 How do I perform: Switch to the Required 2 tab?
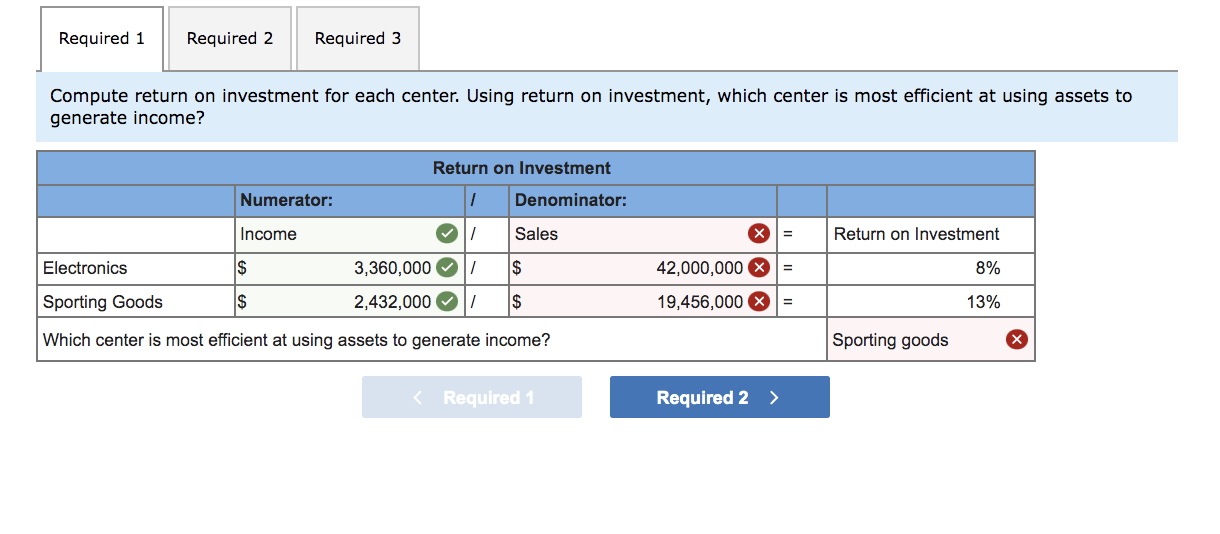click(x=230, y=38)
